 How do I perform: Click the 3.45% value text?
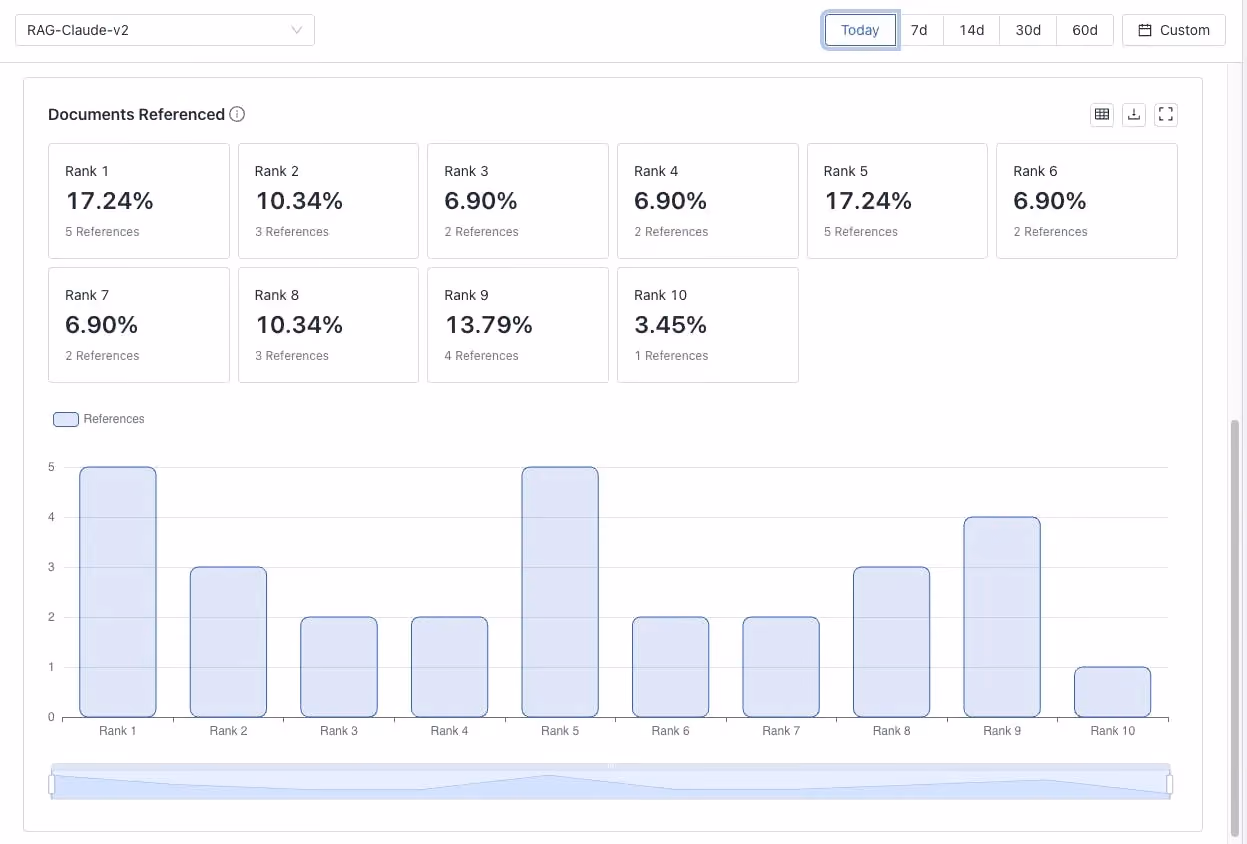click(x=671, y=325)
